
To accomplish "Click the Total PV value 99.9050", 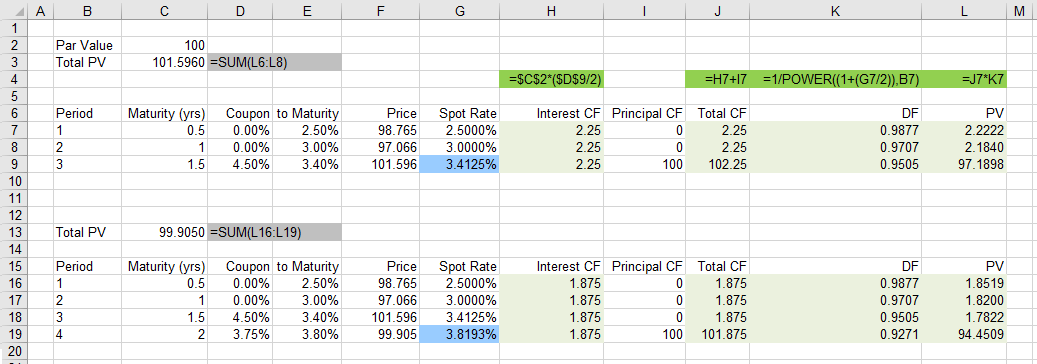I will (x=165, y=232).
